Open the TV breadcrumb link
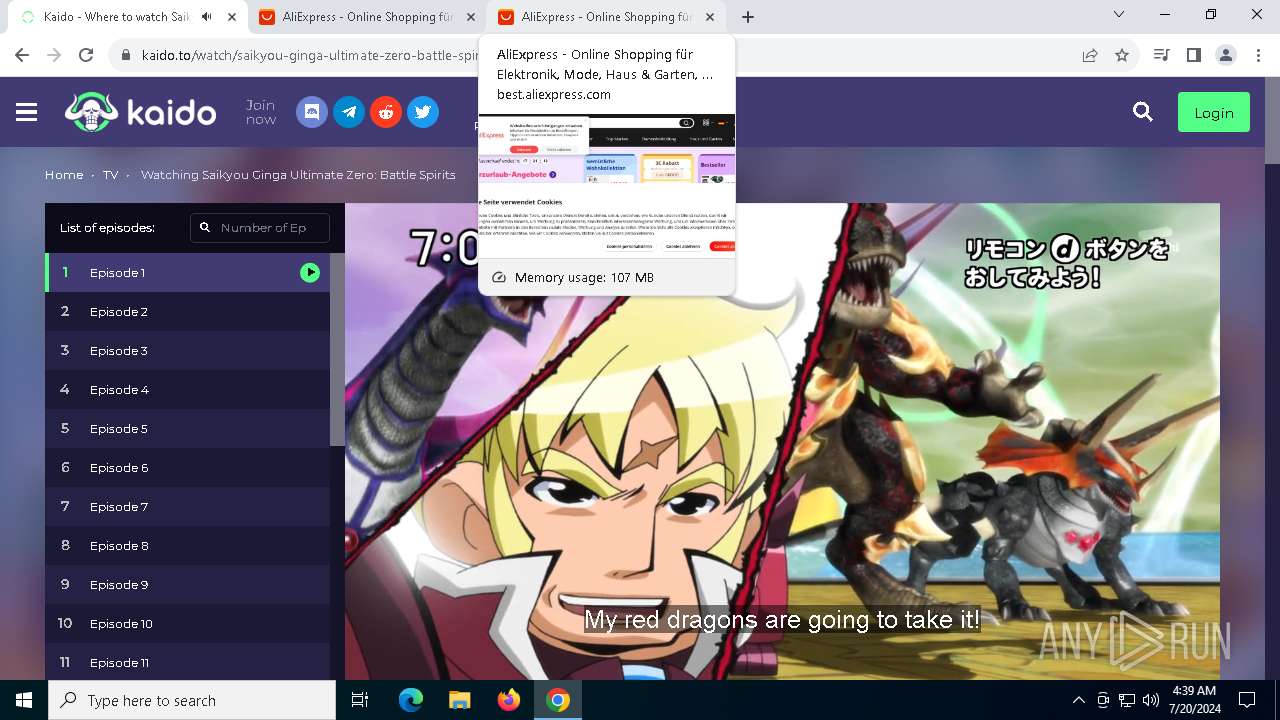Viewport: 1280px width, 720px height. pyautogui.click(x=110, y=175)
